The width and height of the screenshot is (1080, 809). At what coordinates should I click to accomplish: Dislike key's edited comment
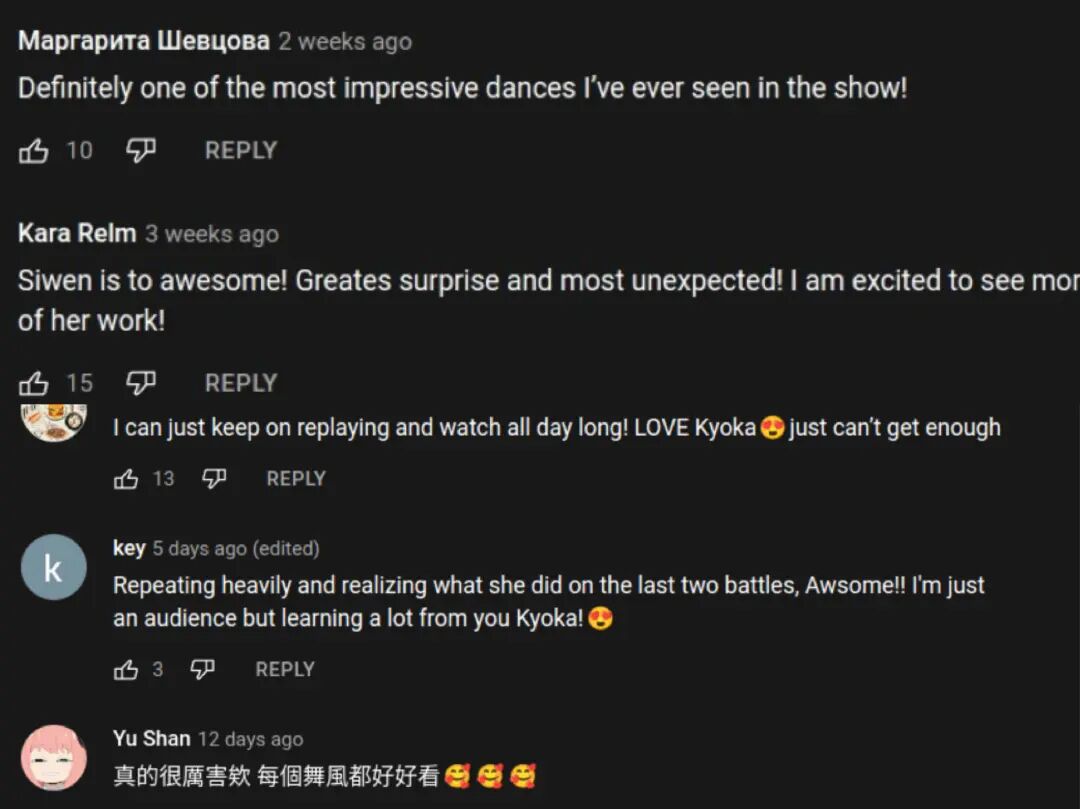202,669
